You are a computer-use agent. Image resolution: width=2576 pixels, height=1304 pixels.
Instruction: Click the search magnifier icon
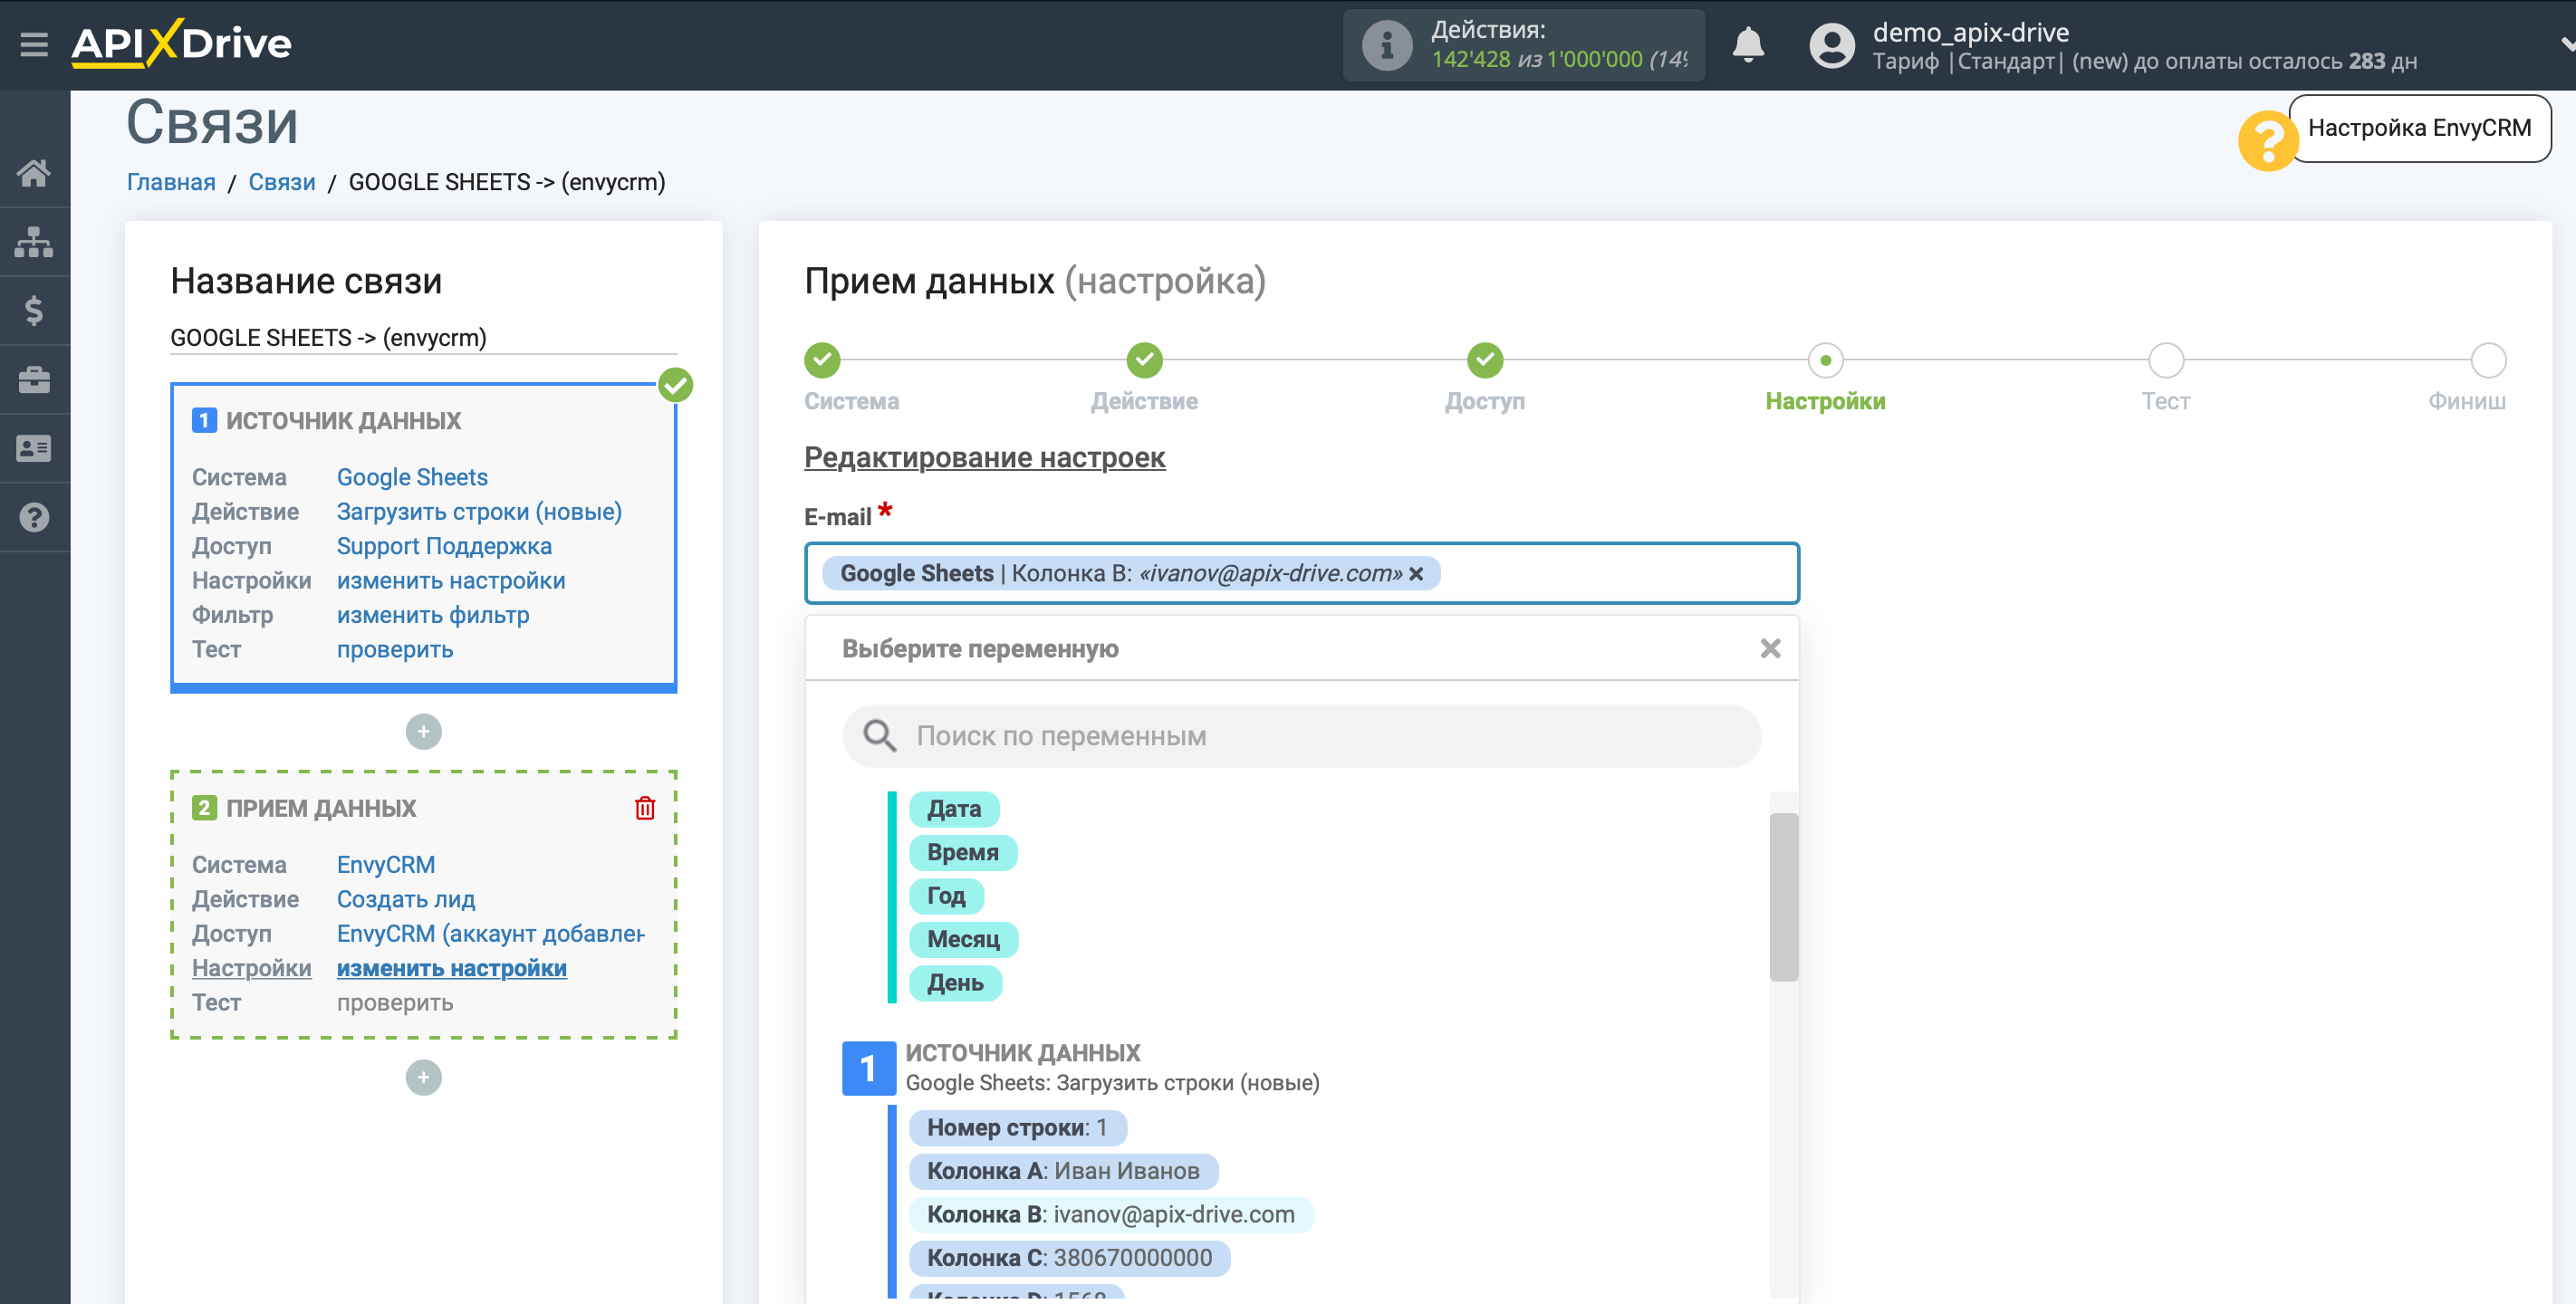click(x=880, y=736)
